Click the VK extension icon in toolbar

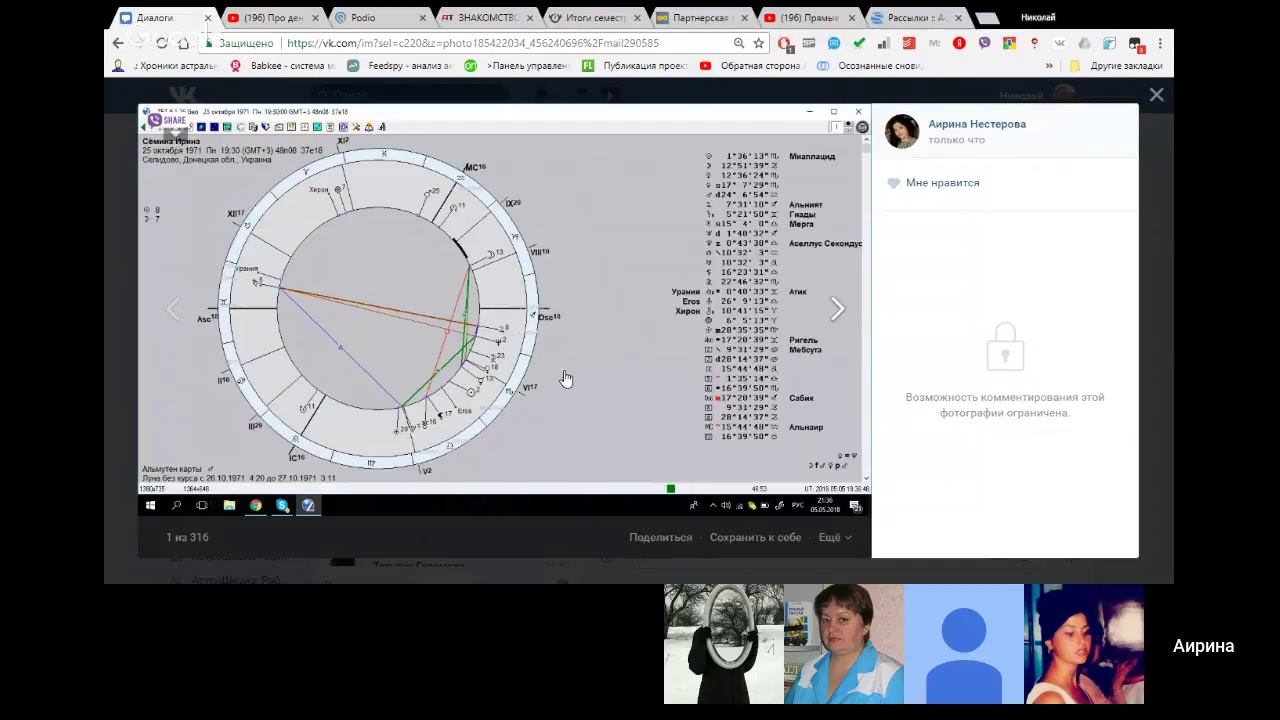(x=1059, y=43)
